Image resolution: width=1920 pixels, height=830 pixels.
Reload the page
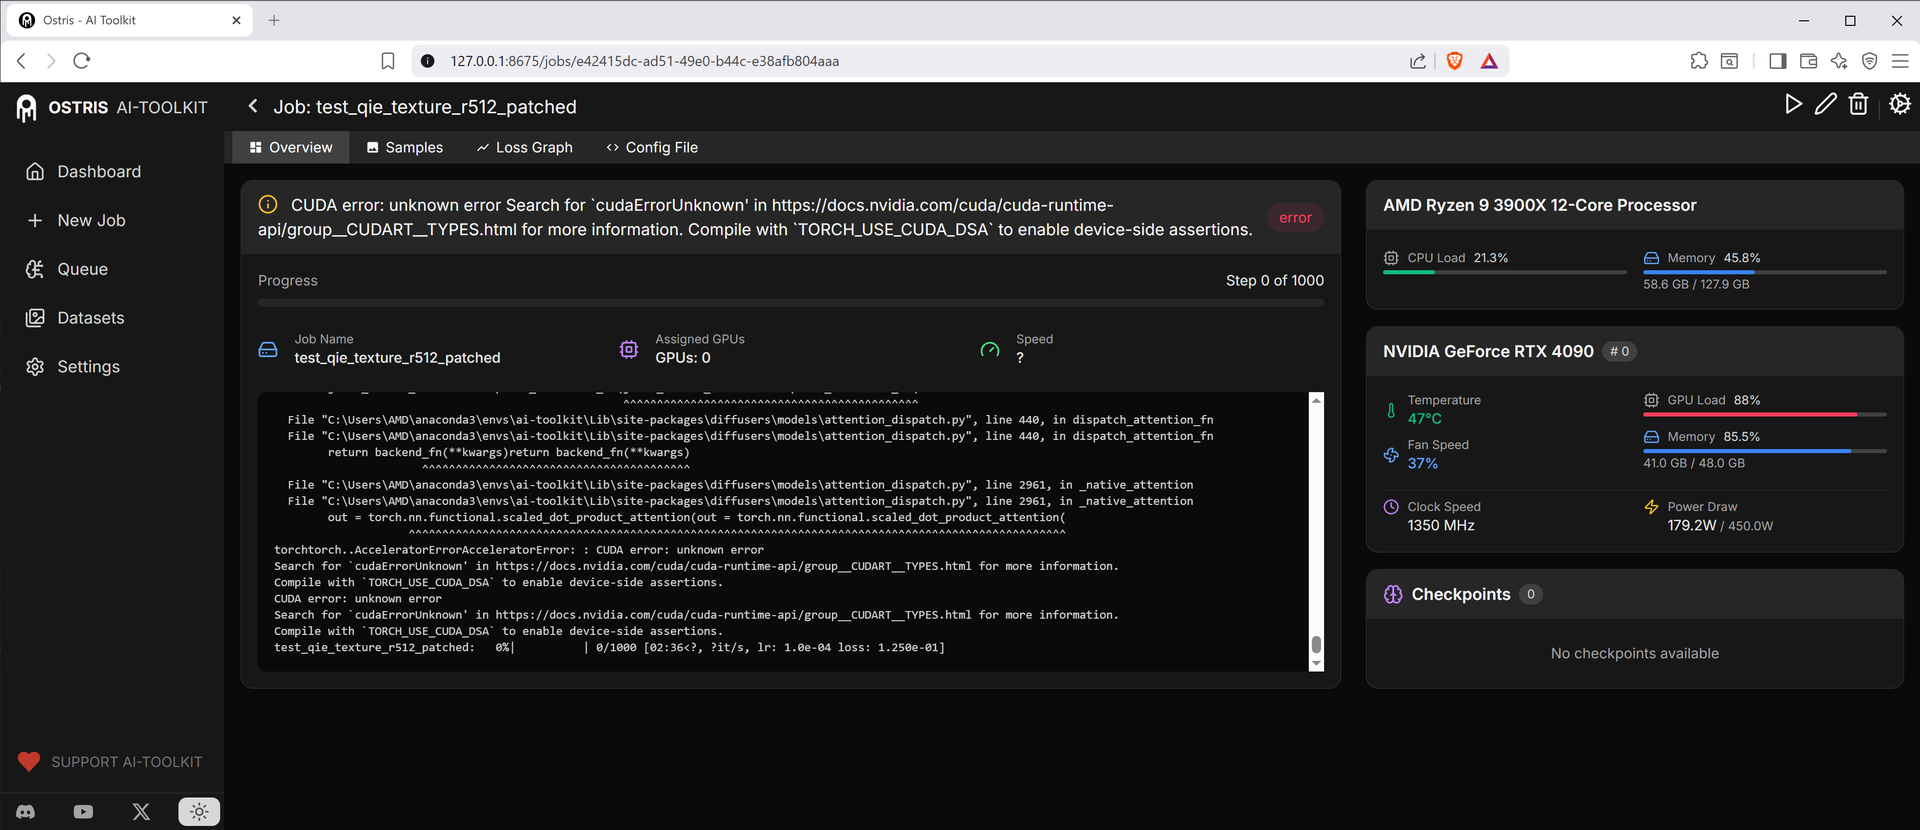(82, 61)
